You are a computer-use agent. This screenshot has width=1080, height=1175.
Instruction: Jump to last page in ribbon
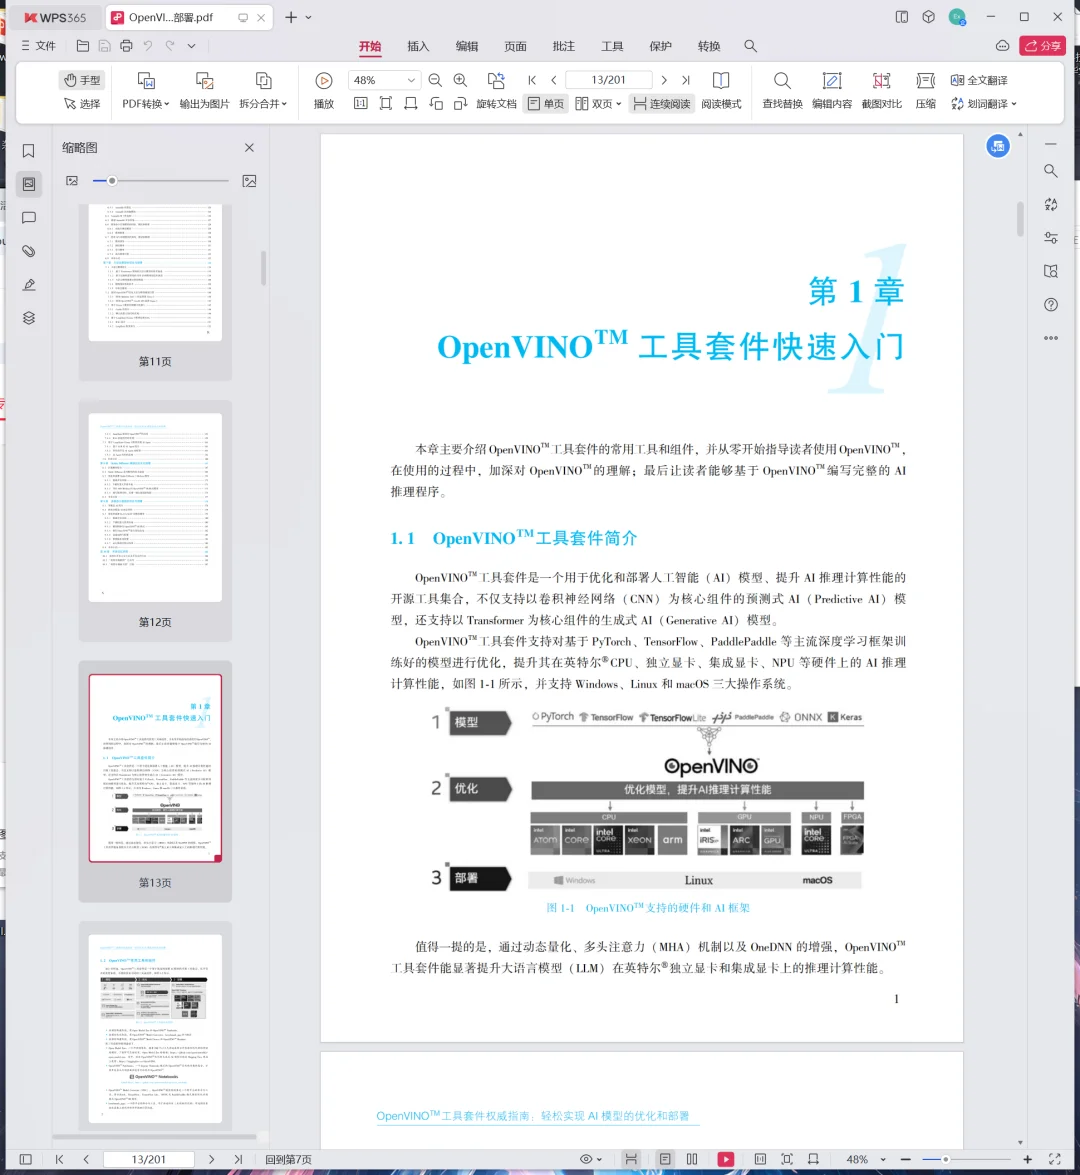(686, 80)
